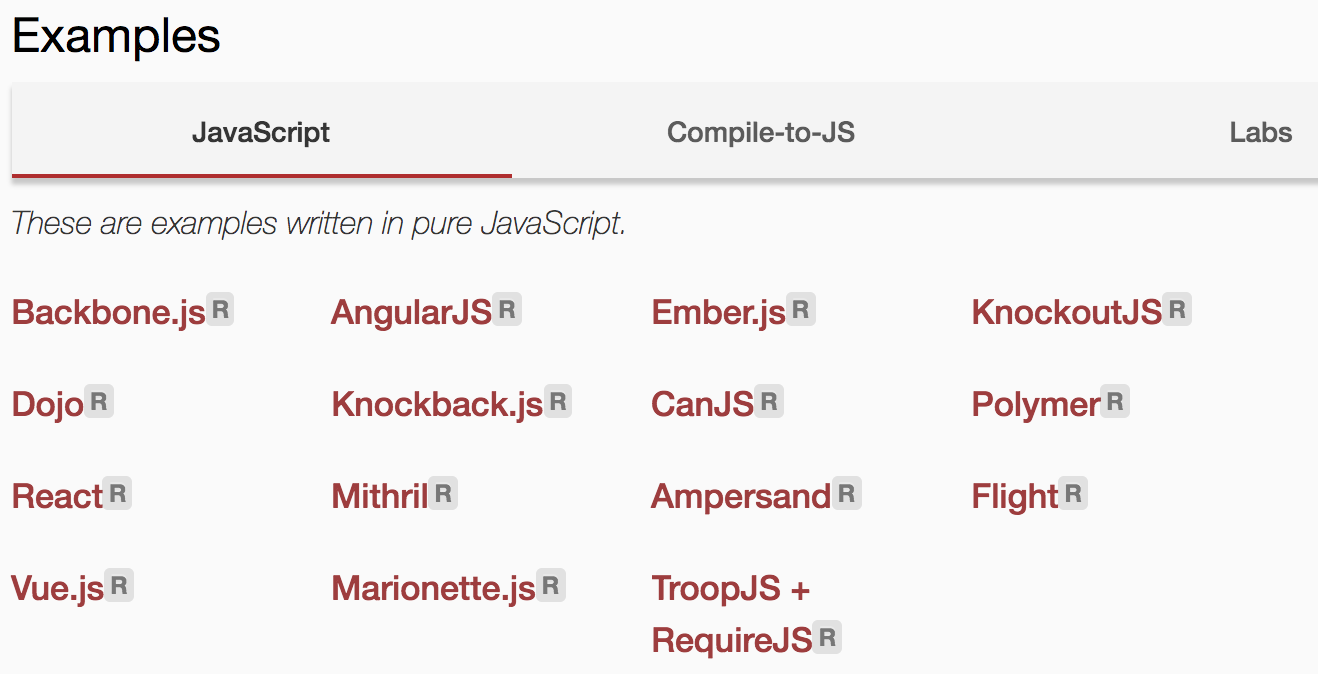
Task: Click the R badge beside AngularJS
Action: click(x=507, y=310)
